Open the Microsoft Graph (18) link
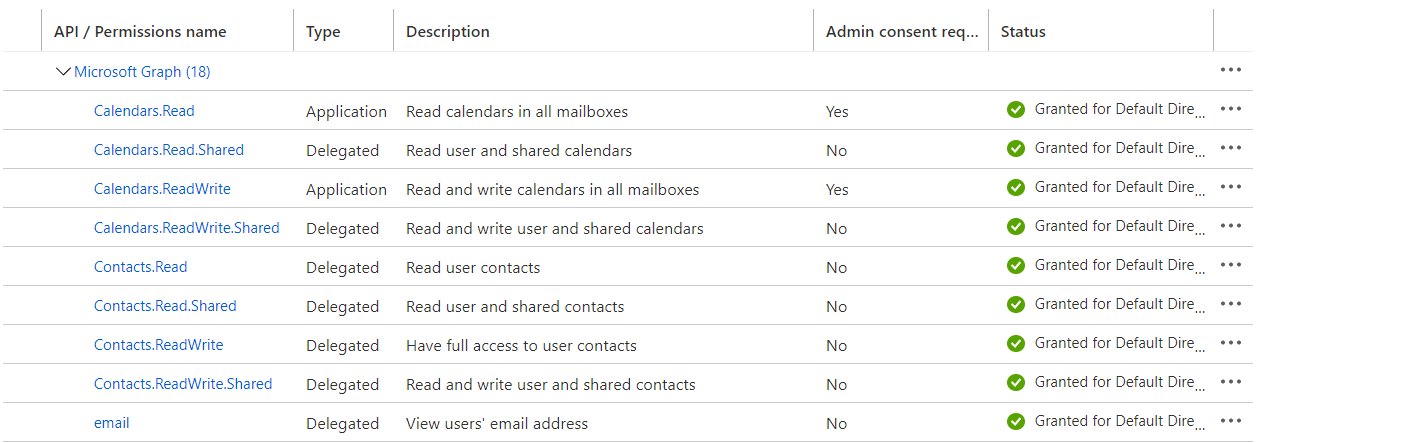 pos(142,72)
